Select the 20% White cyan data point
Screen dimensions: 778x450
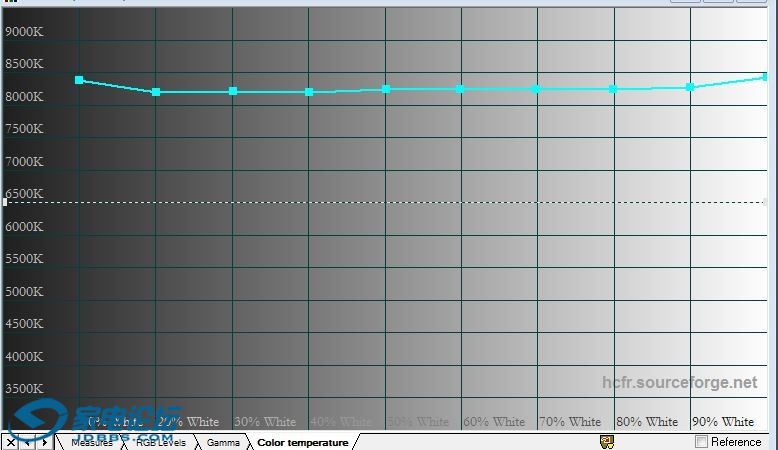(x=156, y=92)
